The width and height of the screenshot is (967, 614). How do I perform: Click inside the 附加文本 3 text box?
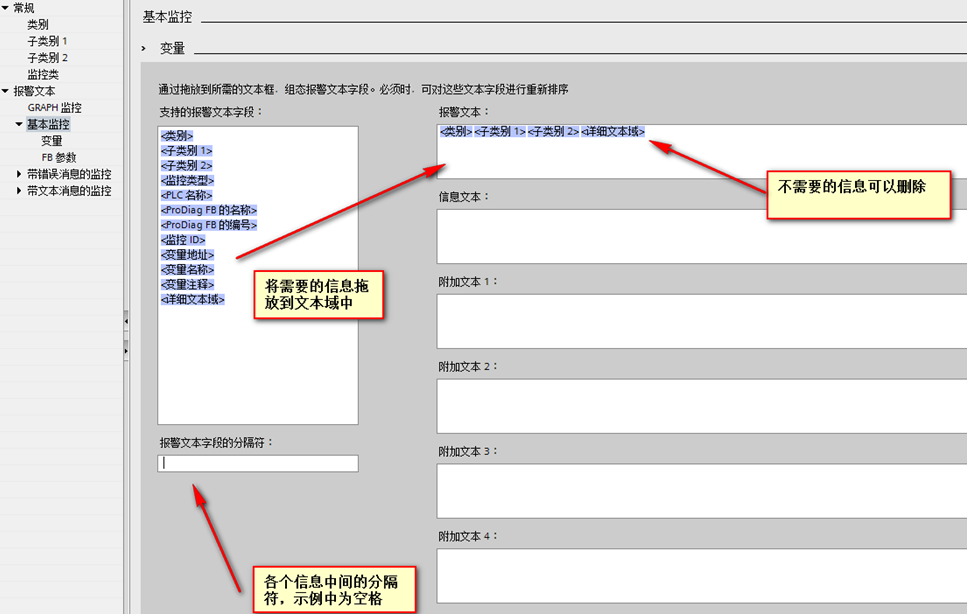click(700, 491)
